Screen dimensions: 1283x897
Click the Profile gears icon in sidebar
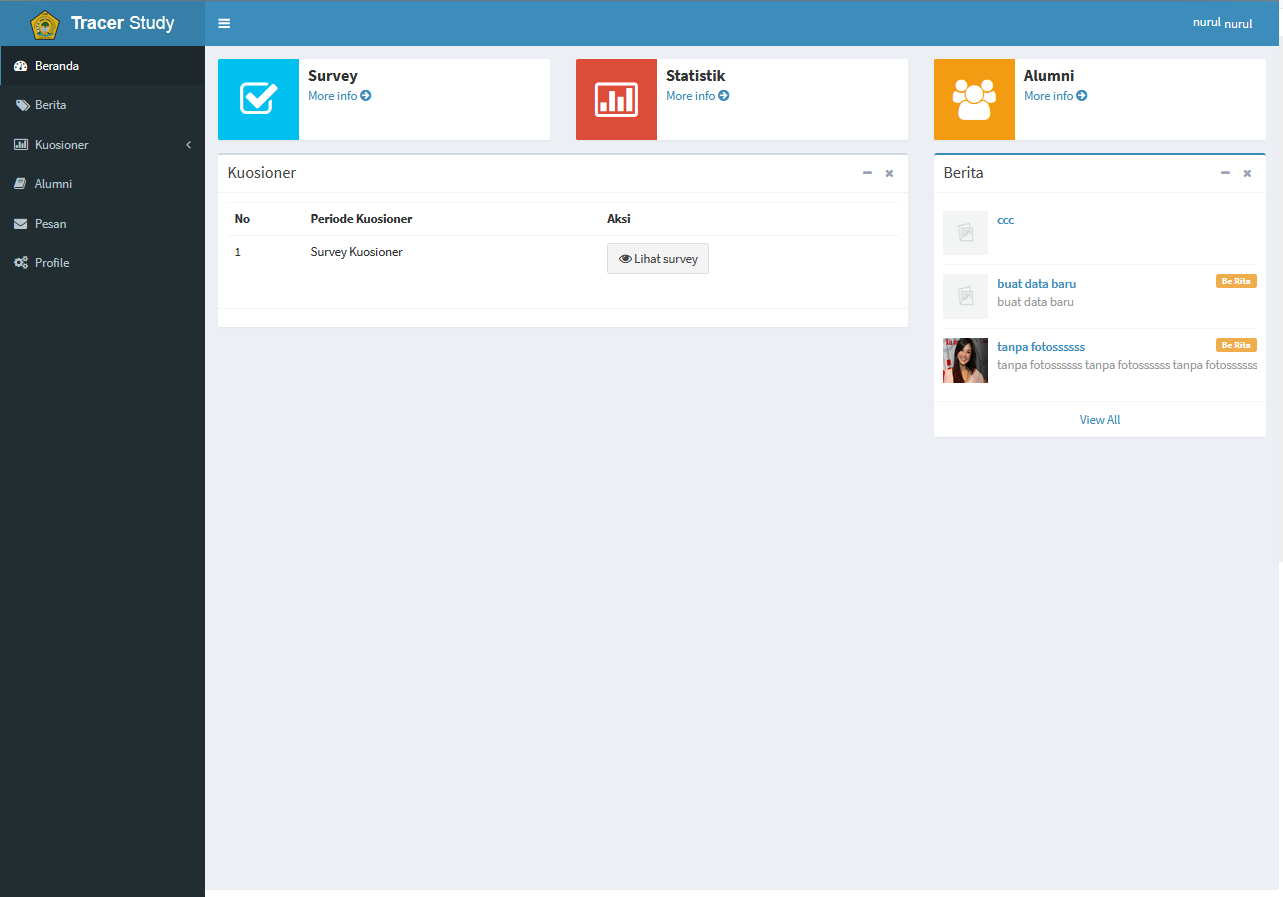pos(20,263)
